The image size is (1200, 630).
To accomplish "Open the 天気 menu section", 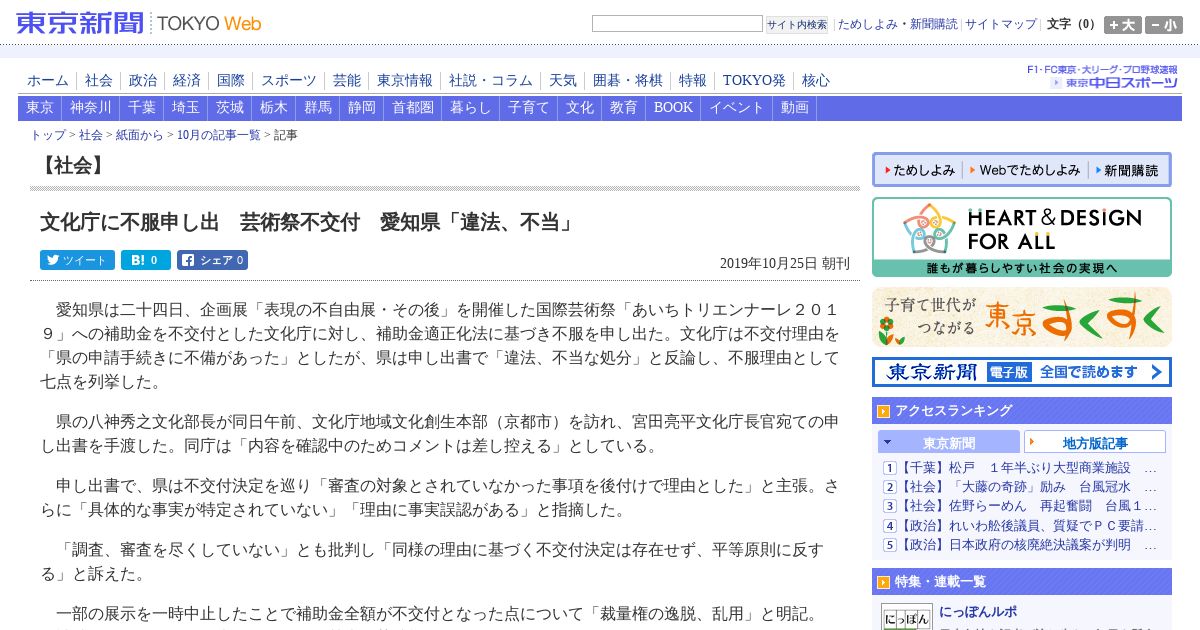I will [x=563, y=80].
